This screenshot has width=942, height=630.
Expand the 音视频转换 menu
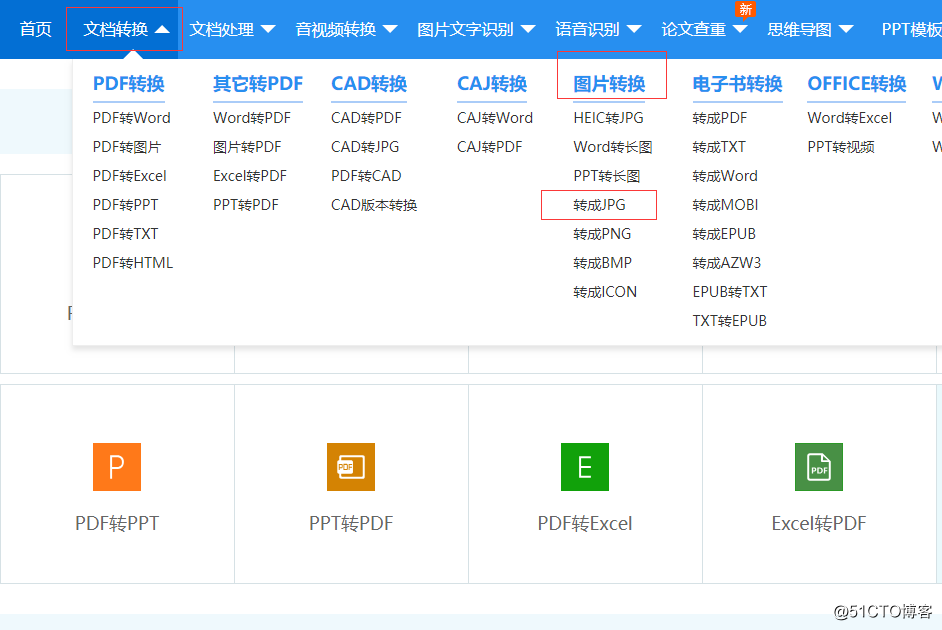[x=346, y=29]
